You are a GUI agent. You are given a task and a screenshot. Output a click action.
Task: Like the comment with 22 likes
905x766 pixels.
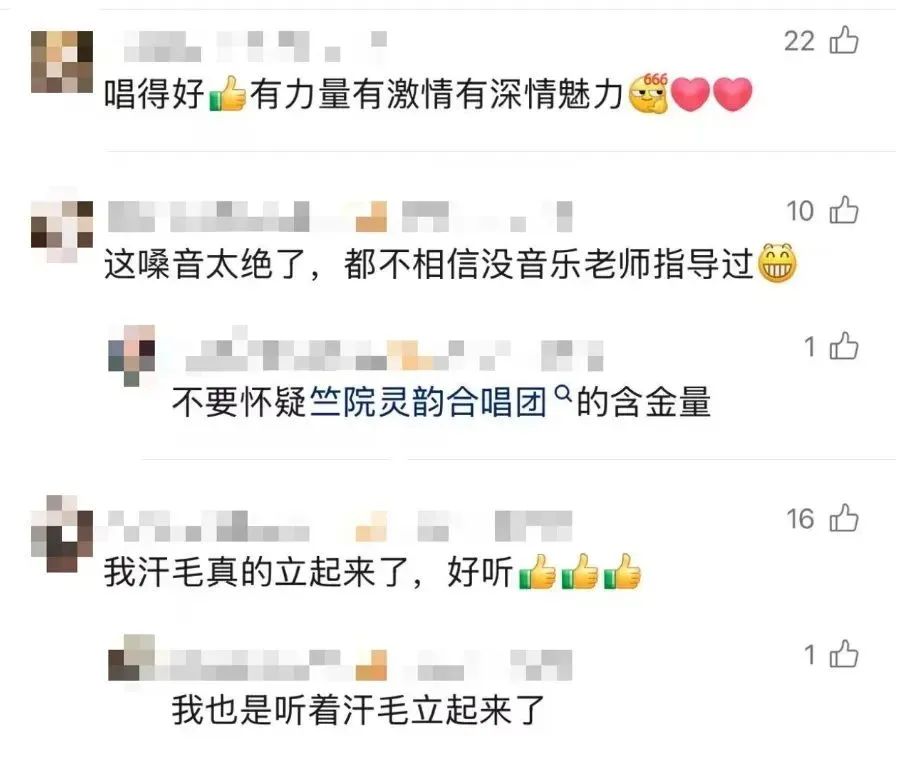click(x=843, y=40)
